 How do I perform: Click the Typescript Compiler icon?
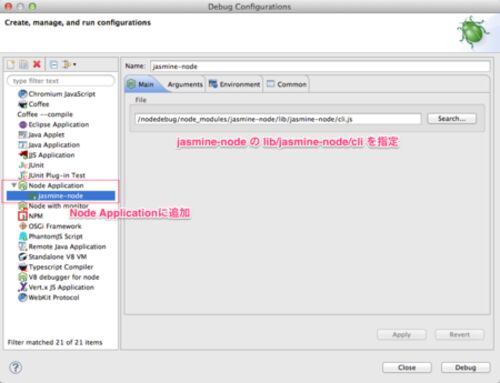click(23, 267)
